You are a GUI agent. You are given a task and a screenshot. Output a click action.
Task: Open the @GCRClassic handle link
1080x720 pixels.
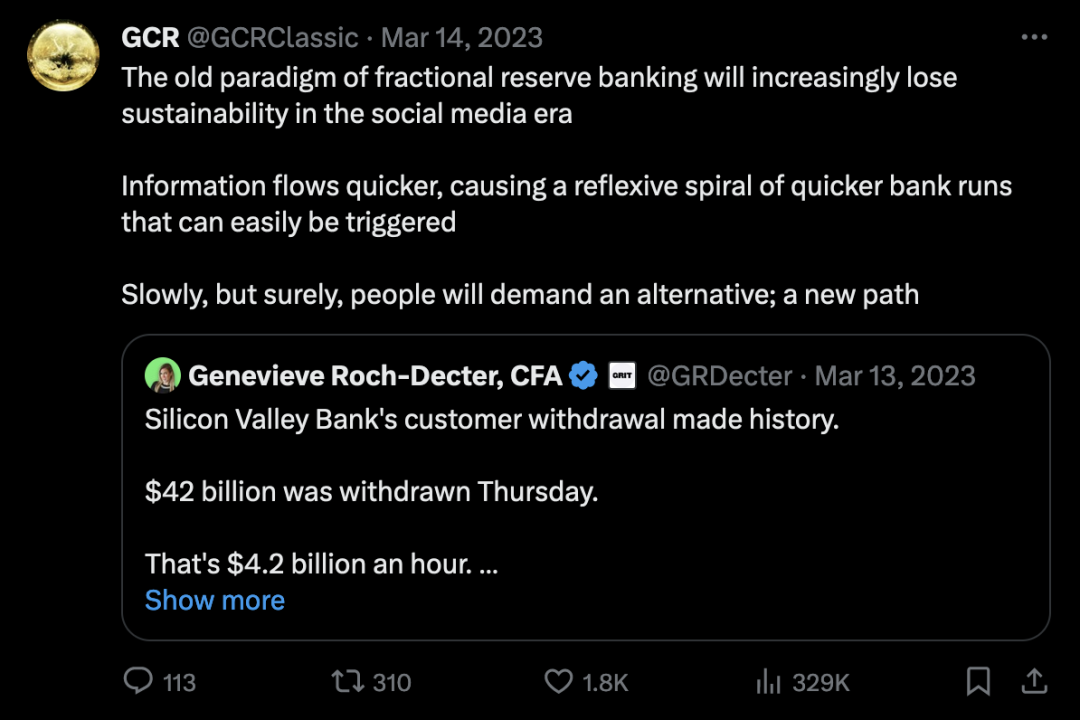(273, 38)
